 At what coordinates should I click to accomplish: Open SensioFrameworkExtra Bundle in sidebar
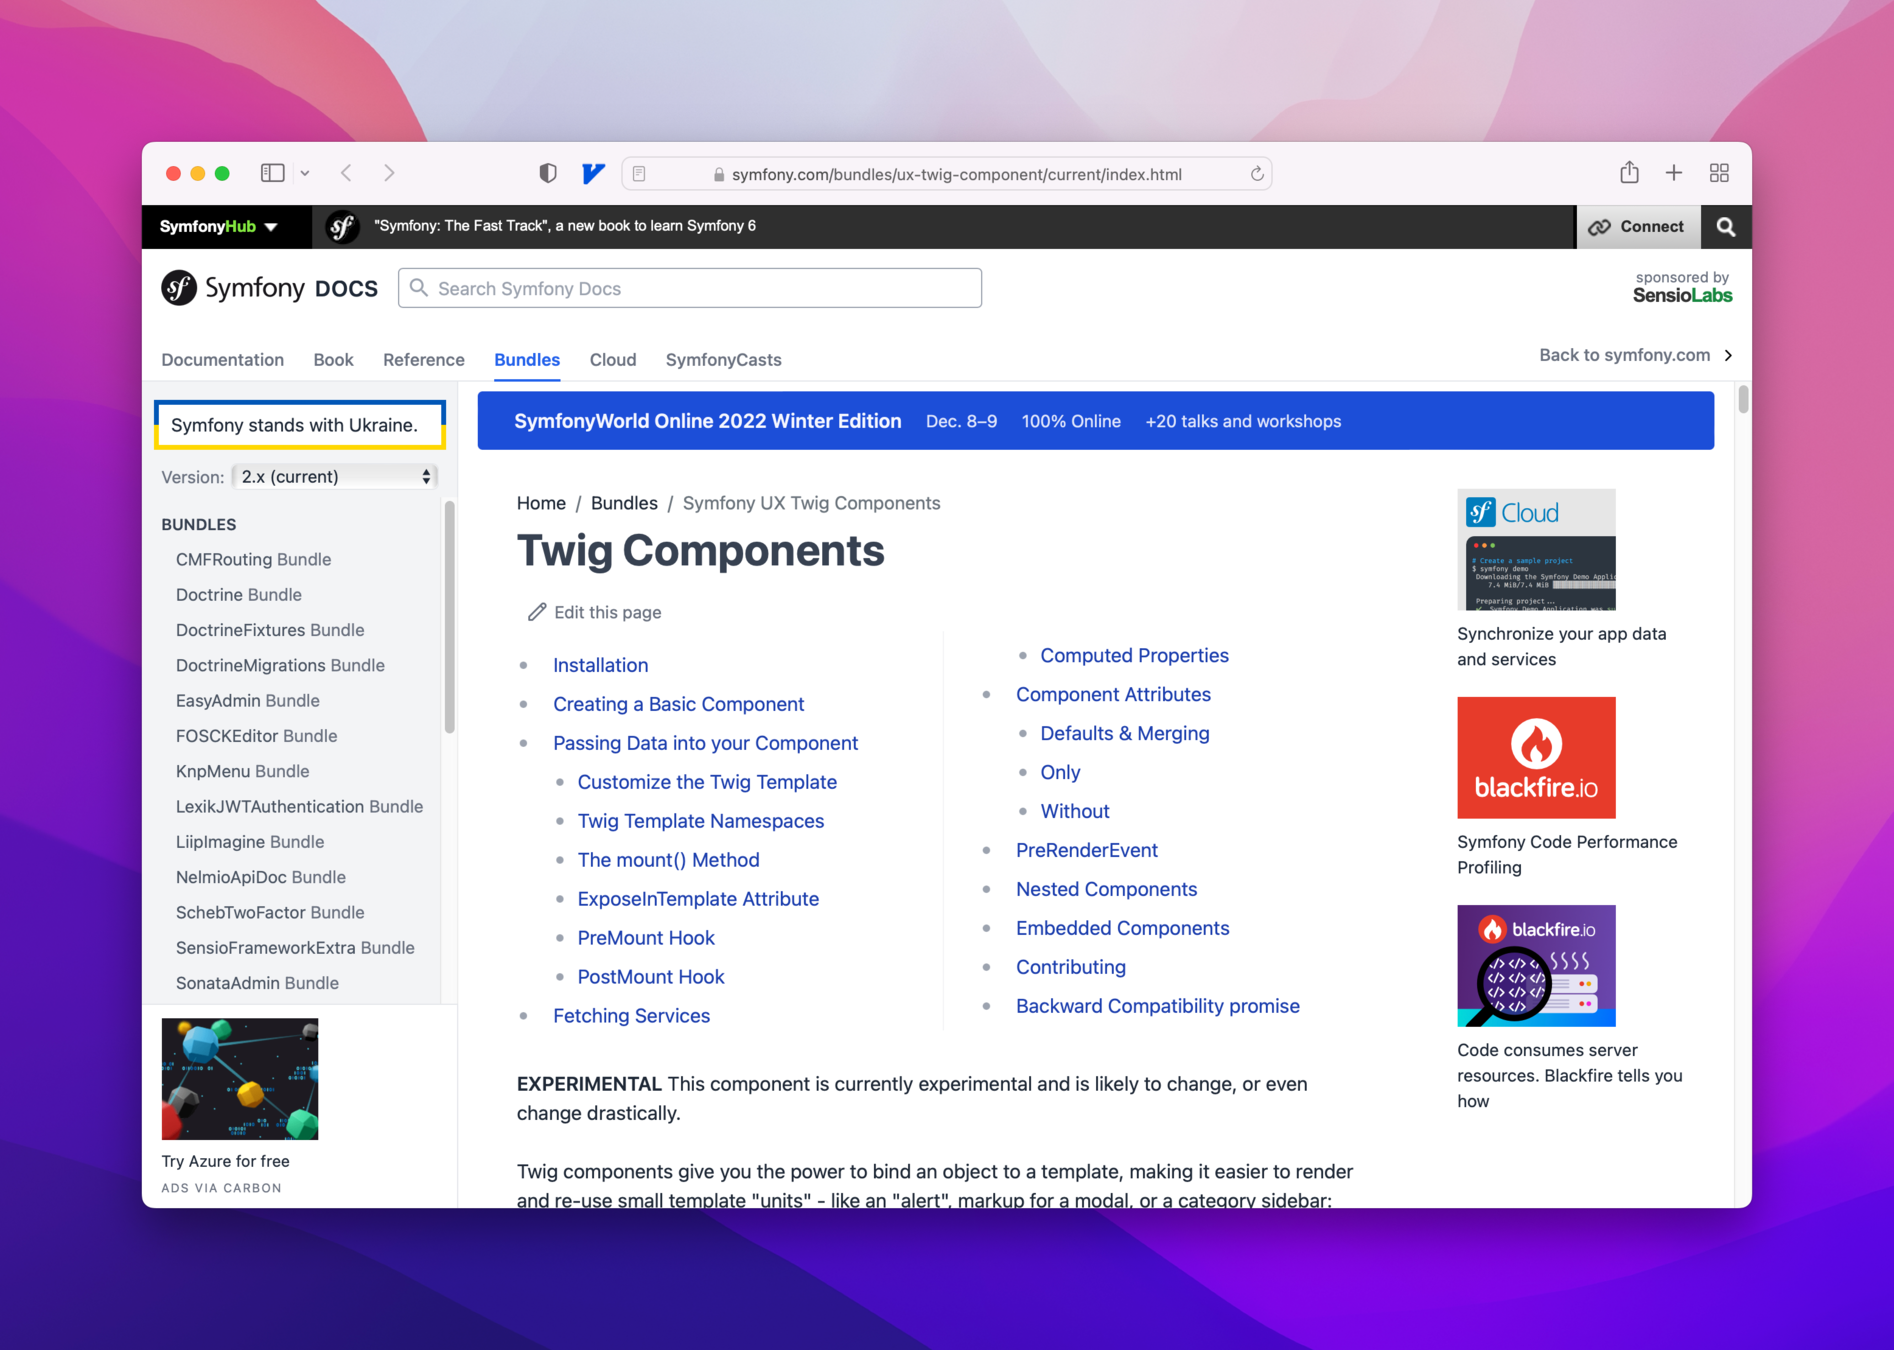coord(295,948)
